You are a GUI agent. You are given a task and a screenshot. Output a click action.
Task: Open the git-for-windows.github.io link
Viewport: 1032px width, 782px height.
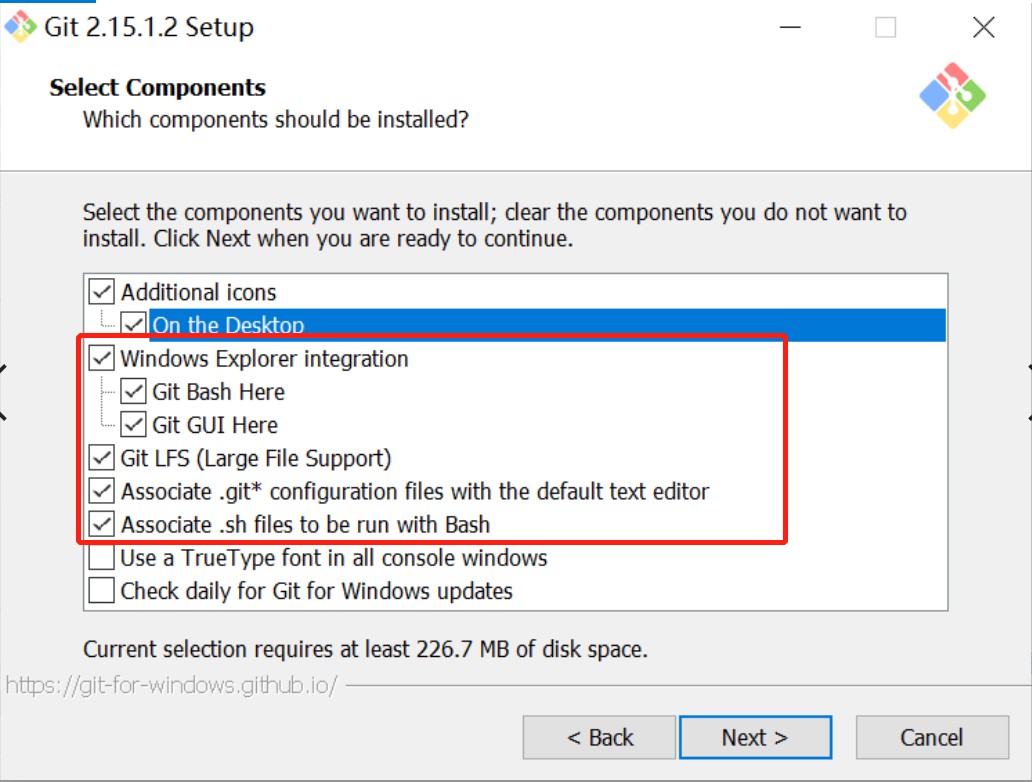tap(171, 685)
